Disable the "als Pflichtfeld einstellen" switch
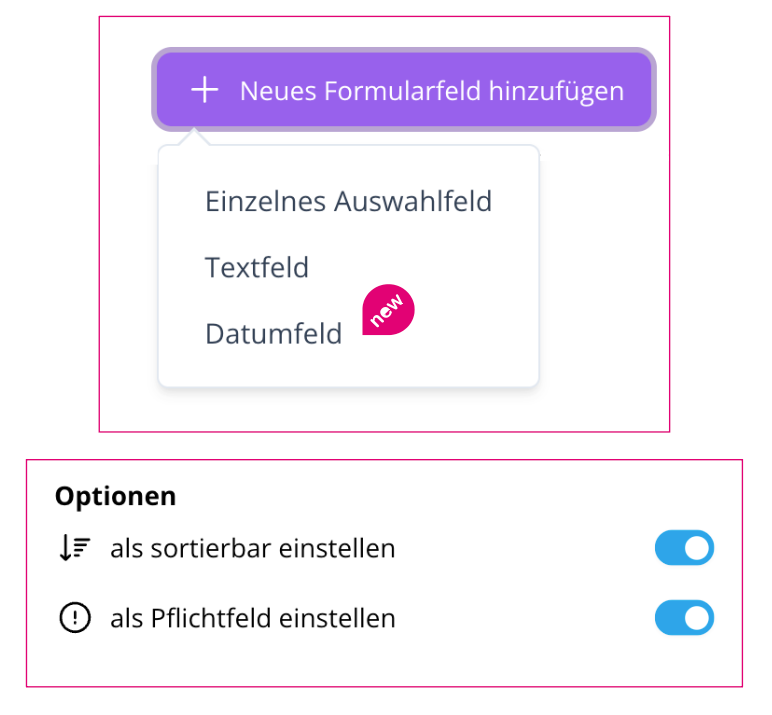This screenshot has width=772, height=715. (684, 618)
